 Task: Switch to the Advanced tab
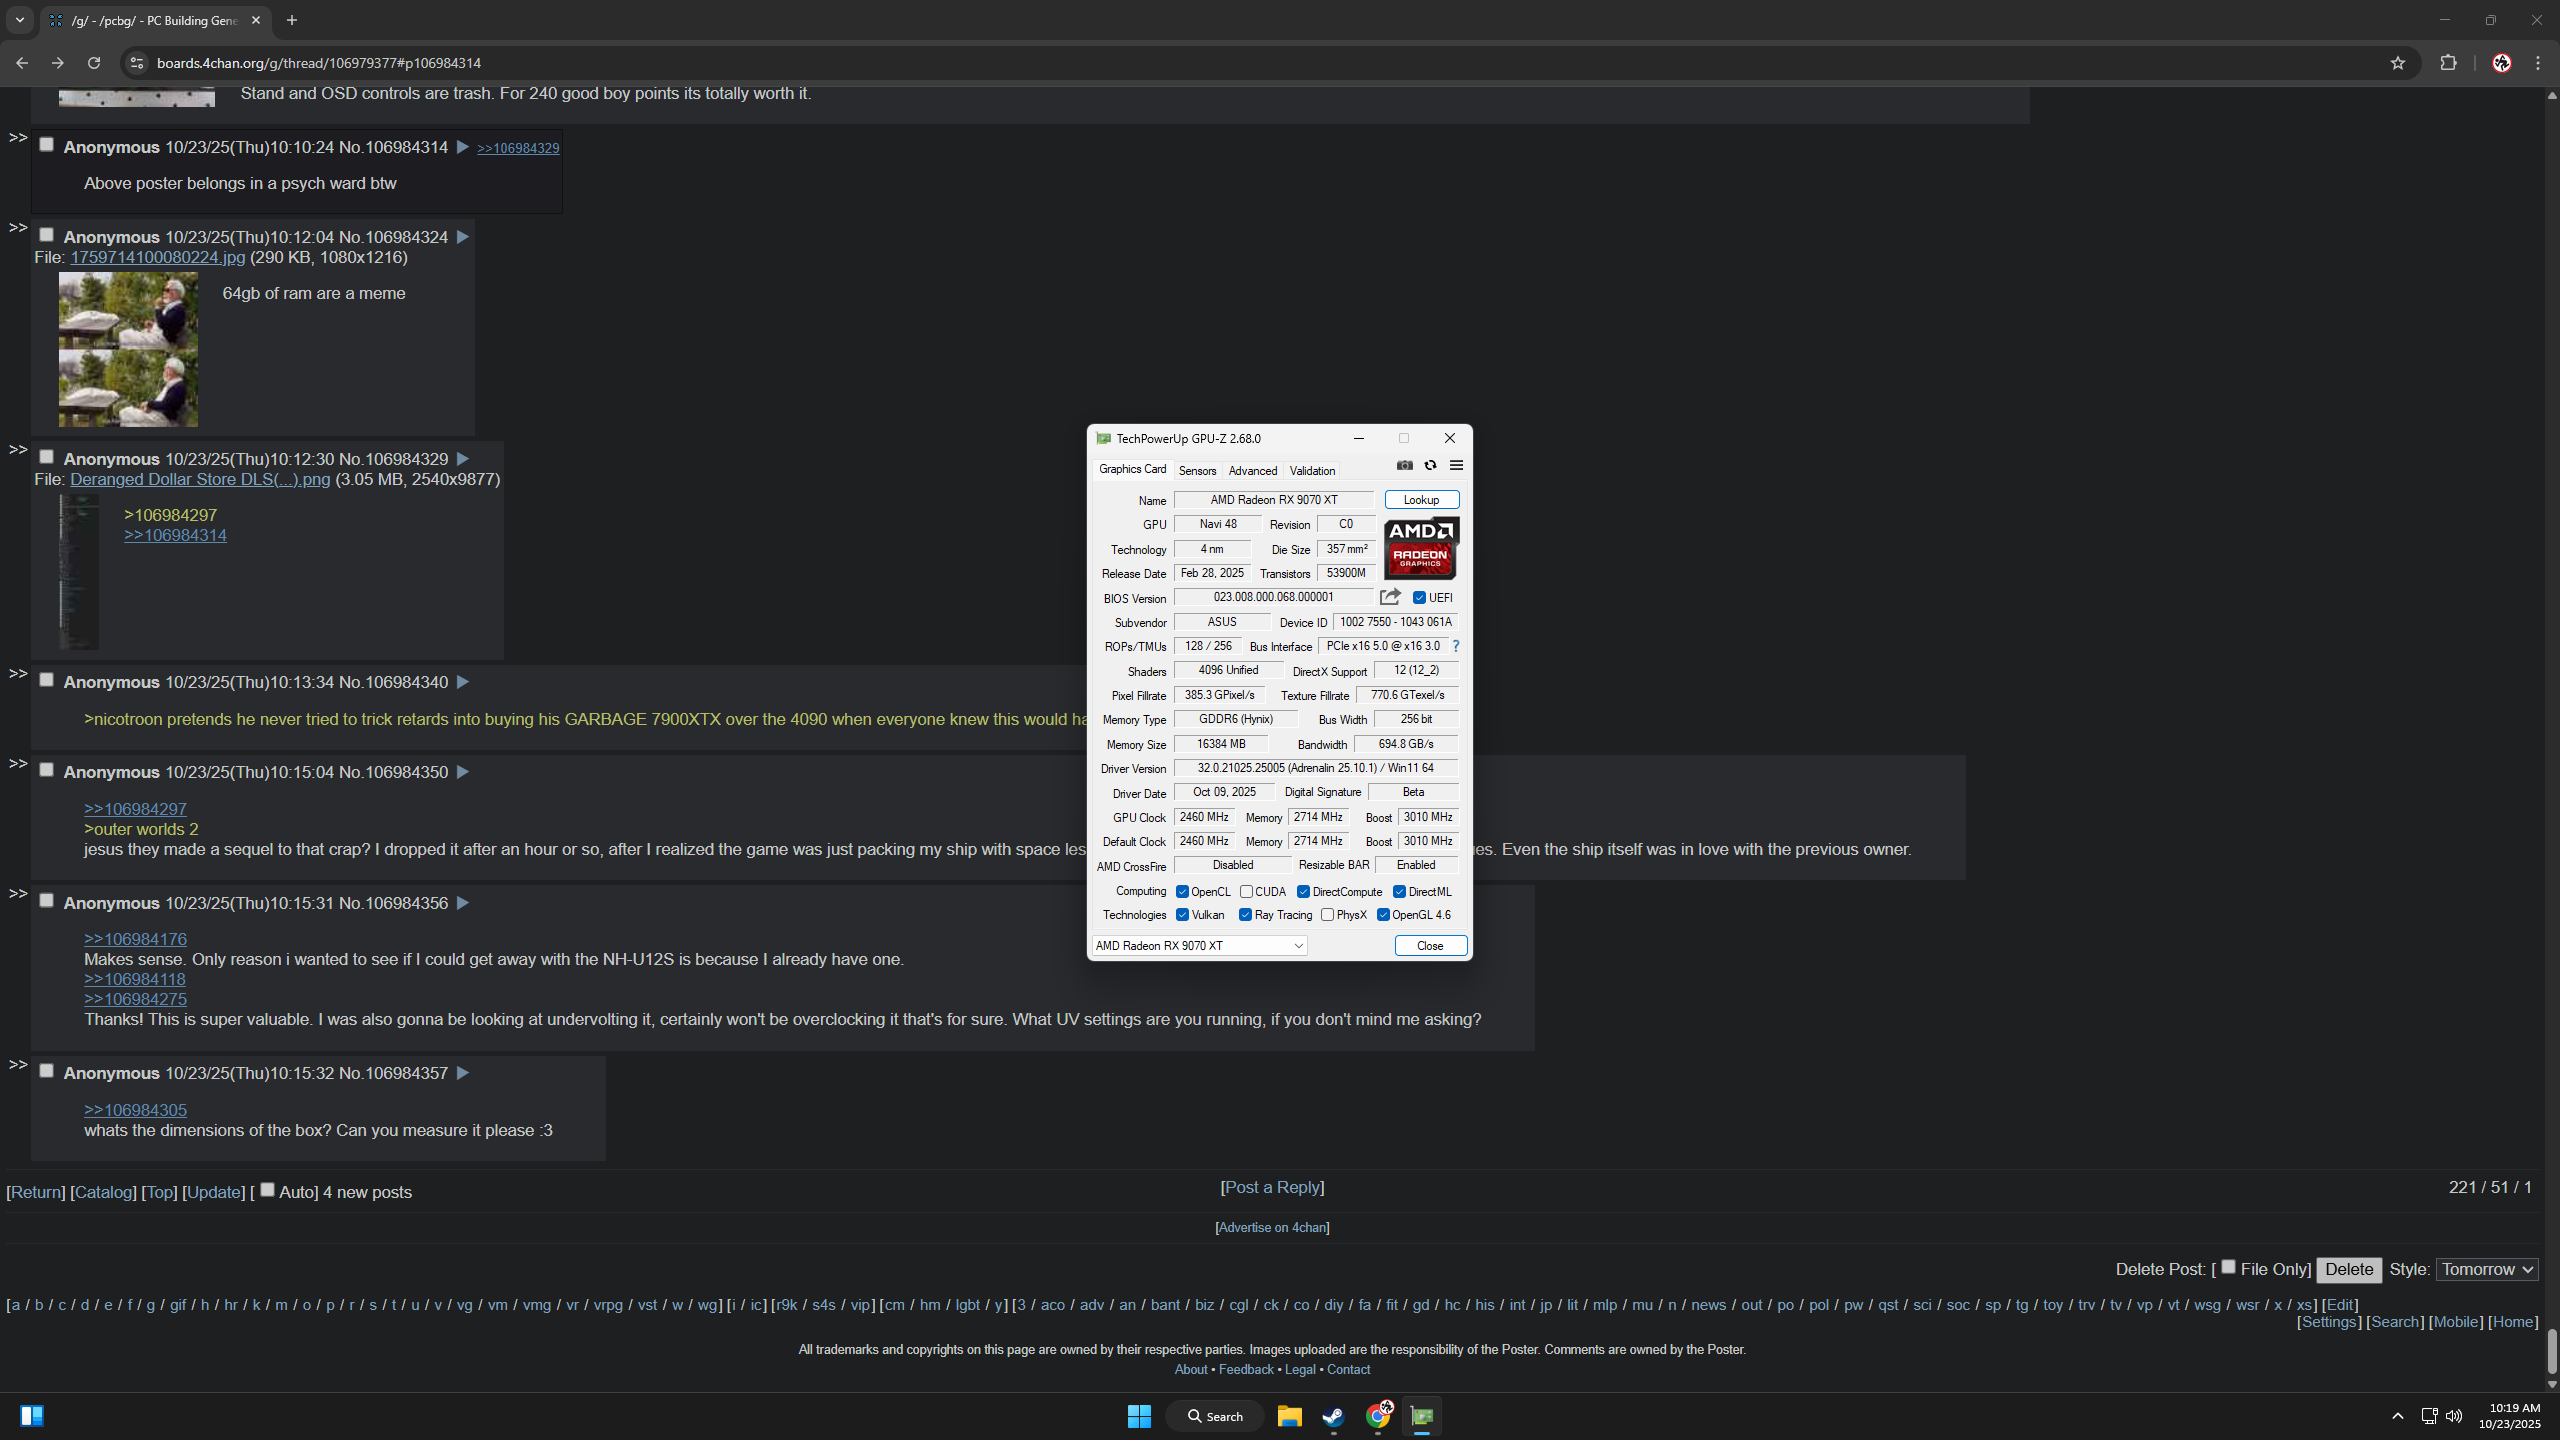point(1252,470)
